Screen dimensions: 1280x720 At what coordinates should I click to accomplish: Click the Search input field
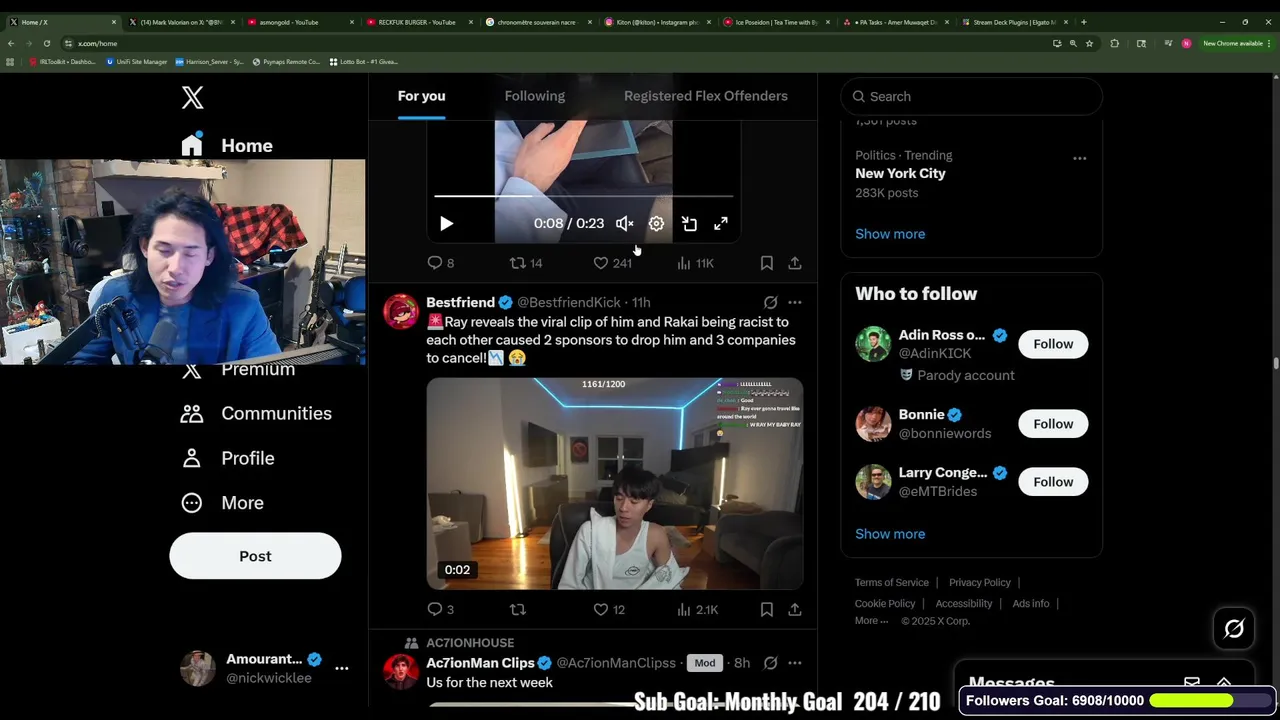pyautogui.click(x=971, y=96)
